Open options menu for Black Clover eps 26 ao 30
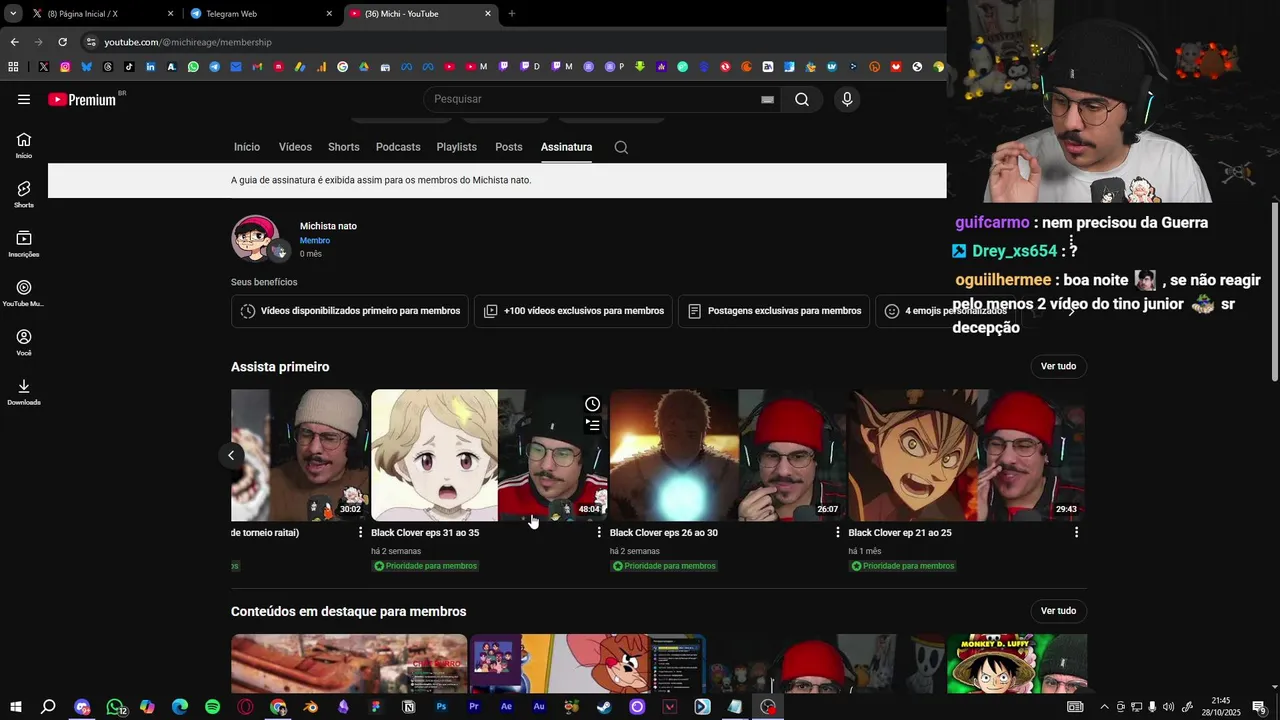Image resolution: width=1280 pixels, height=720 pixels. point(838,533)
